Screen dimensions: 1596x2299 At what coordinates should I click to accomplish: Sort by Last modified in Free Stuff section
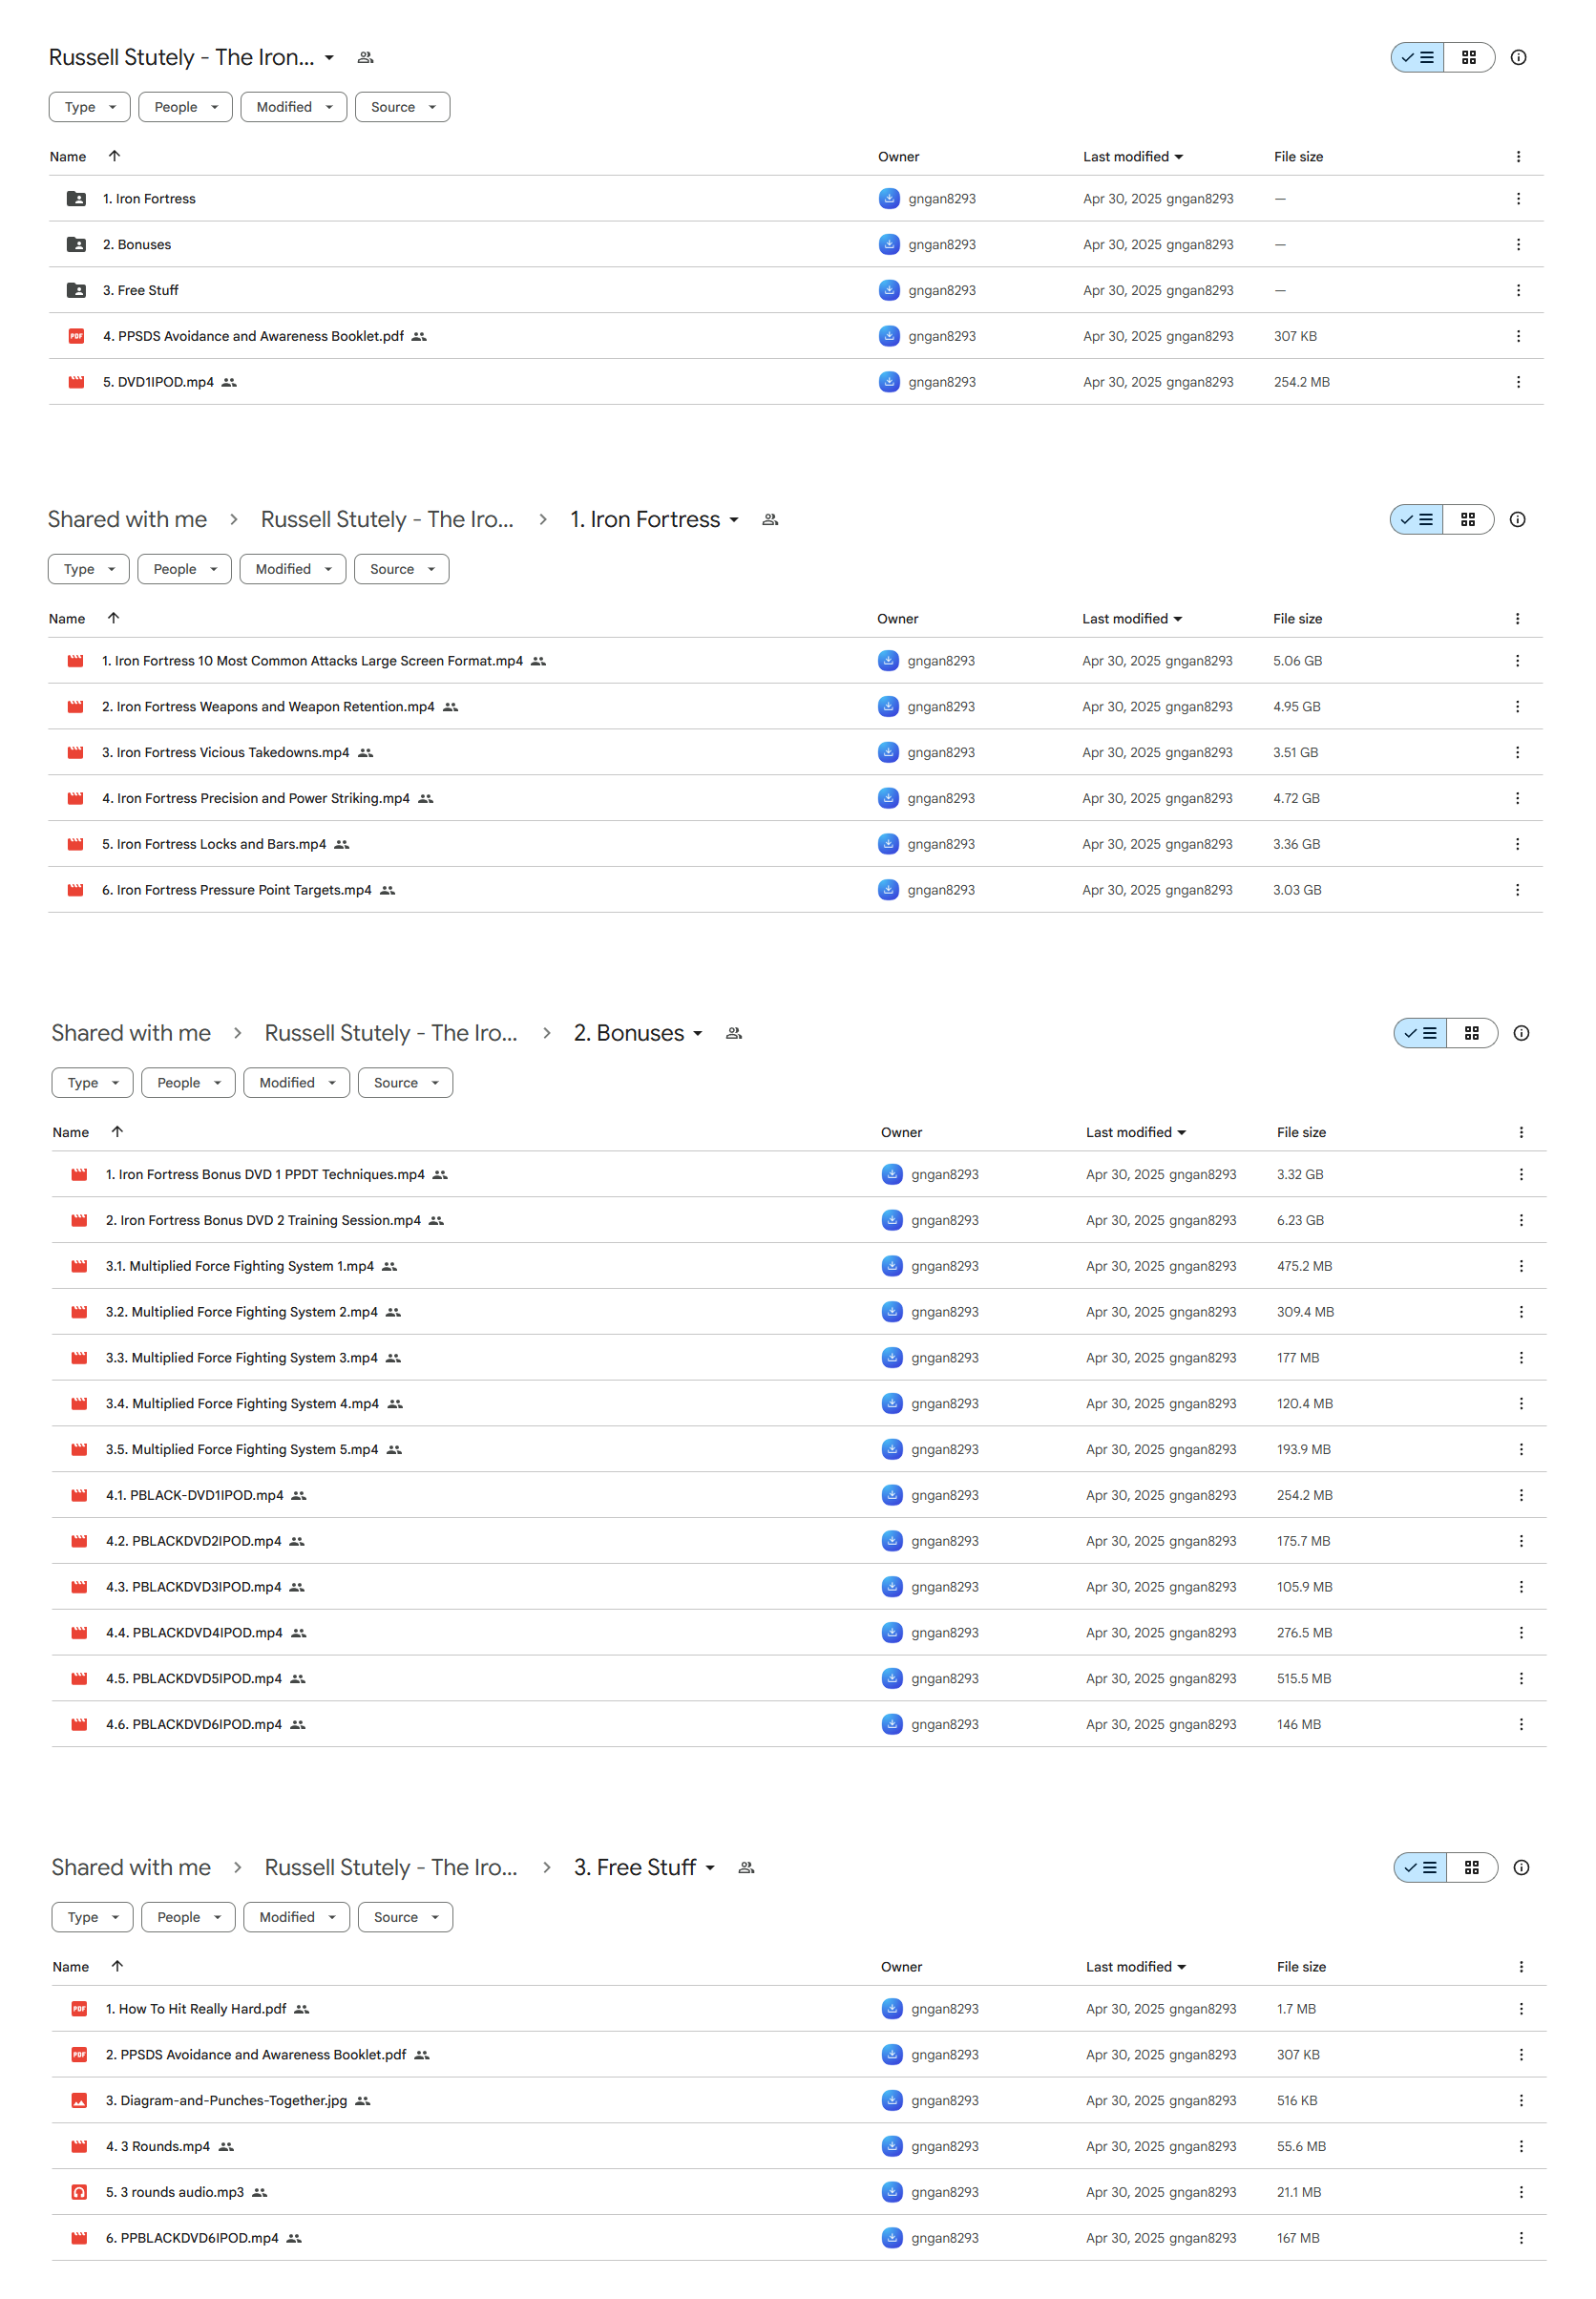1136,1967
